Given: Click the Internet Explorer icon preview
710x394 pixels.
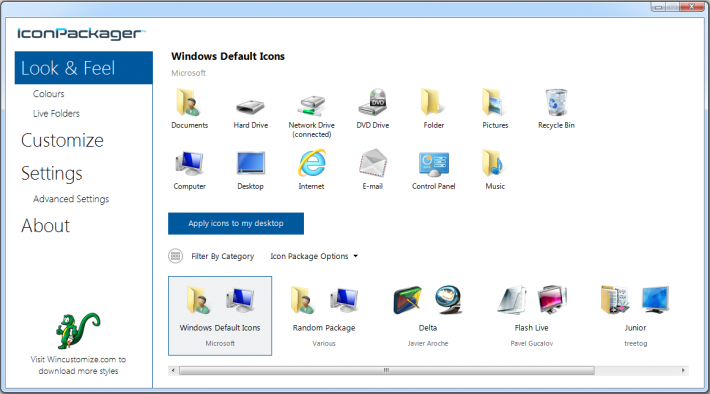Looking at the screenshot, I should point(312,163).
